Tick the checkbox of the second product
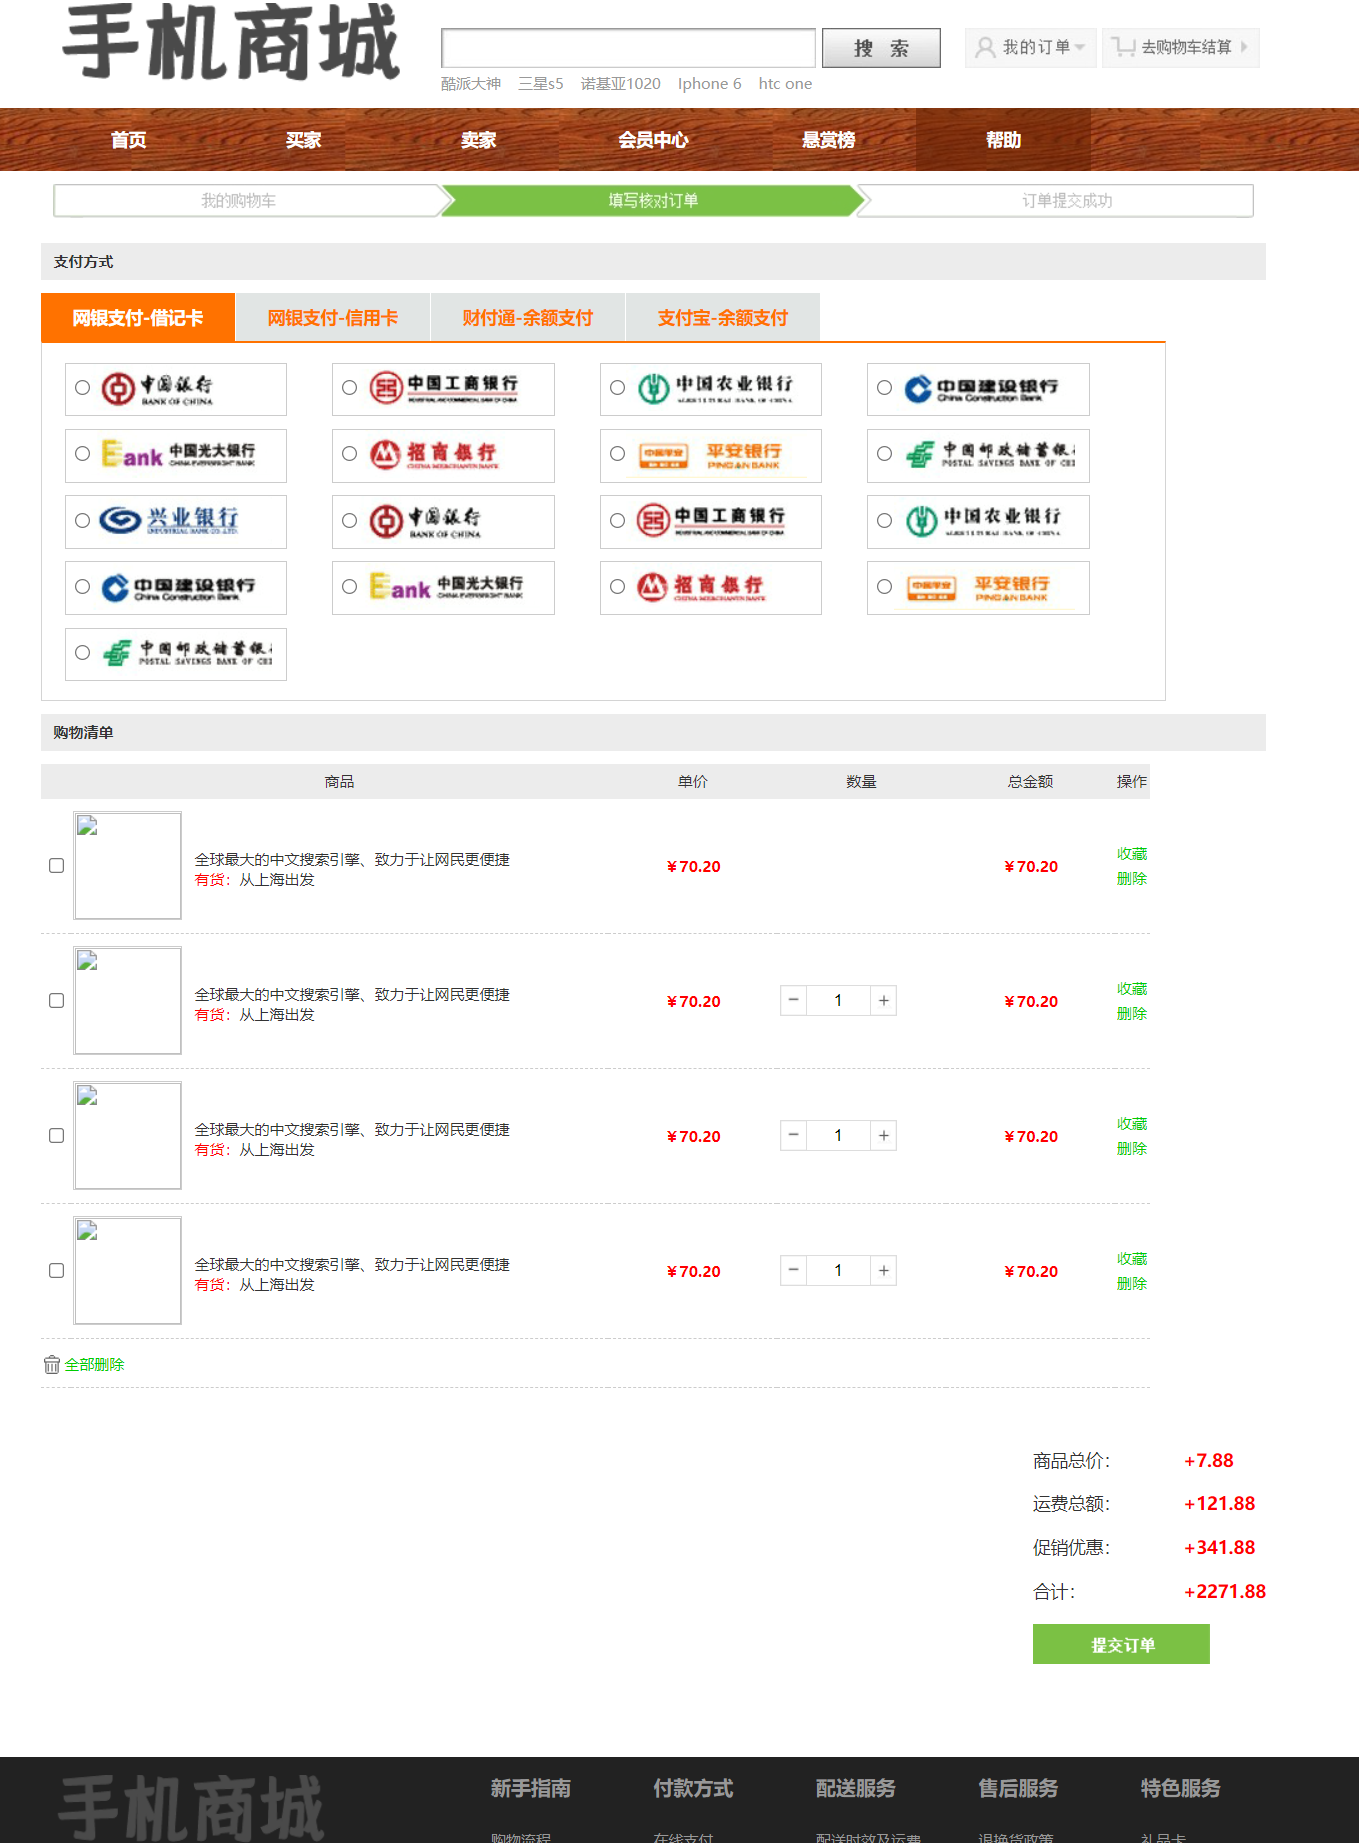This screenshot has height=1843, width=1359. (x=56, y=1000)
